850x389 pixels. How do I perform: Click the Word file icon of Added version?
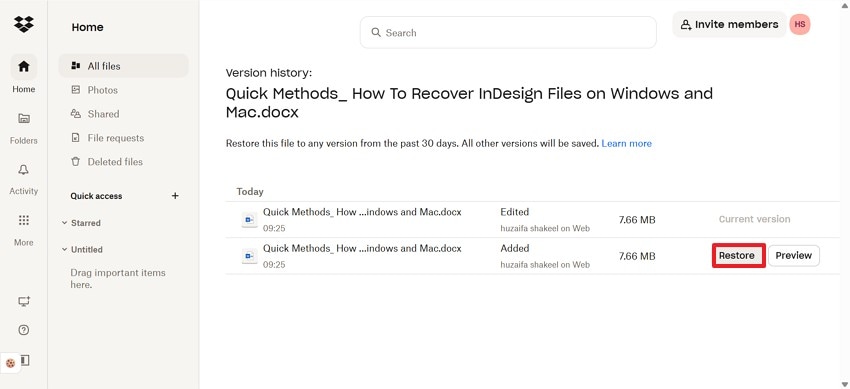(x=249, y=256)
